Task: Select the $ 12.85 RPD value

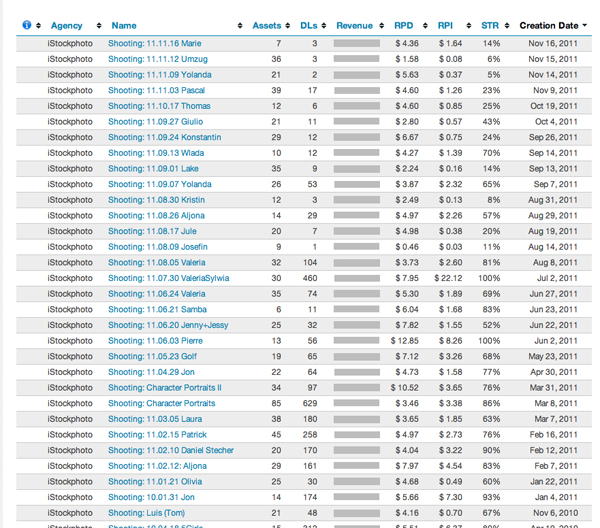Action: tap(404, 341)
